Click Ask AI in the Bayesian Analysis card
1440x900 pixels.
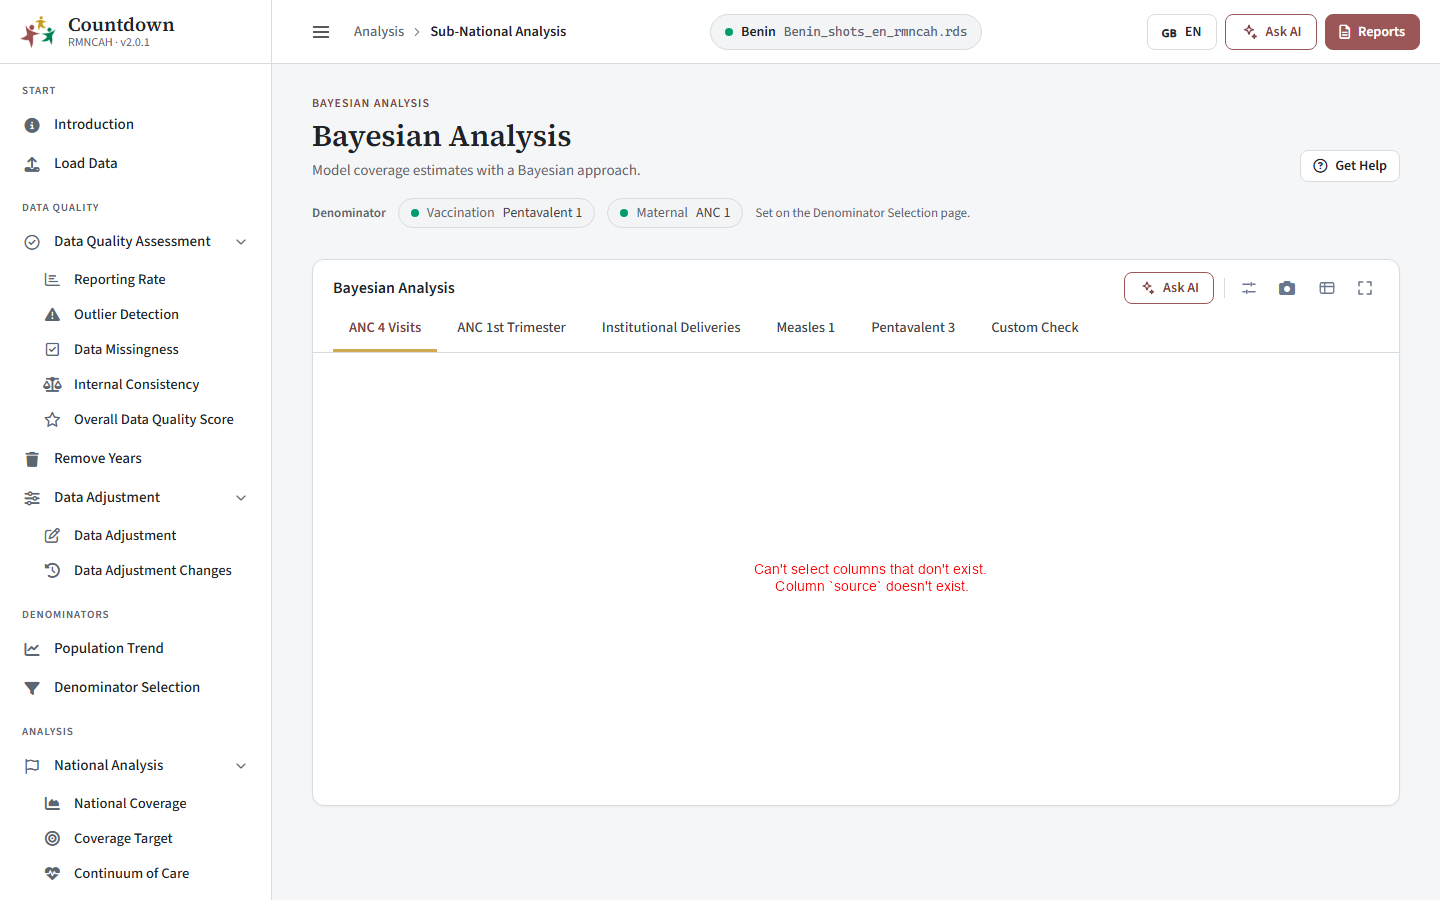click(1169, 288)
